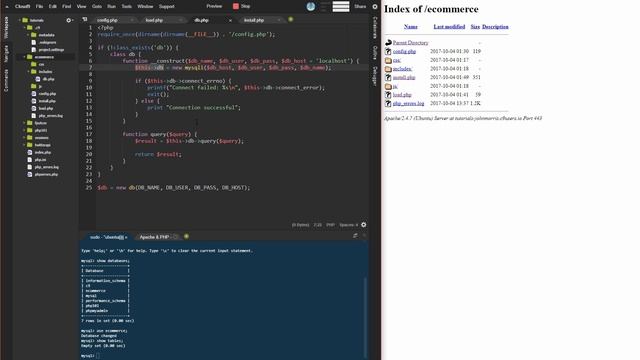Click cursor position indicator 7:20
The width and height of the screenshot is (640, 360).
click(x=318, y=225)
